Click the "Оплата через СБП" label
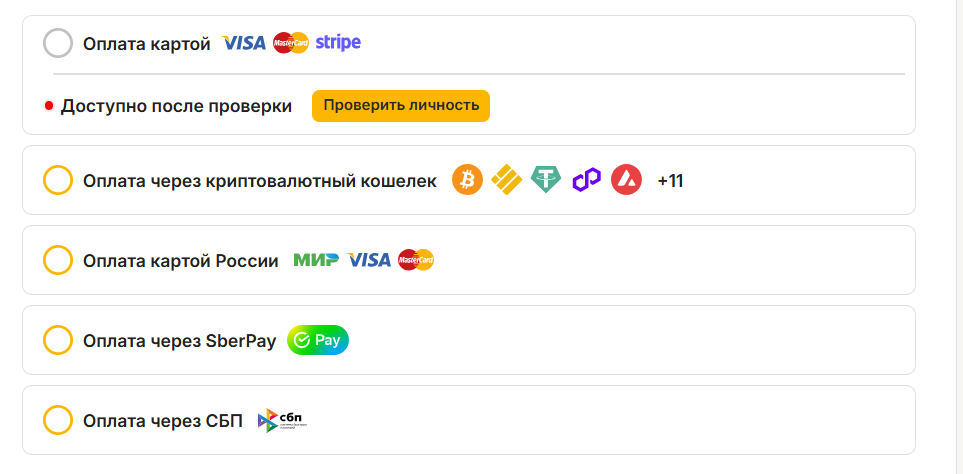 (x=163, y=420)
